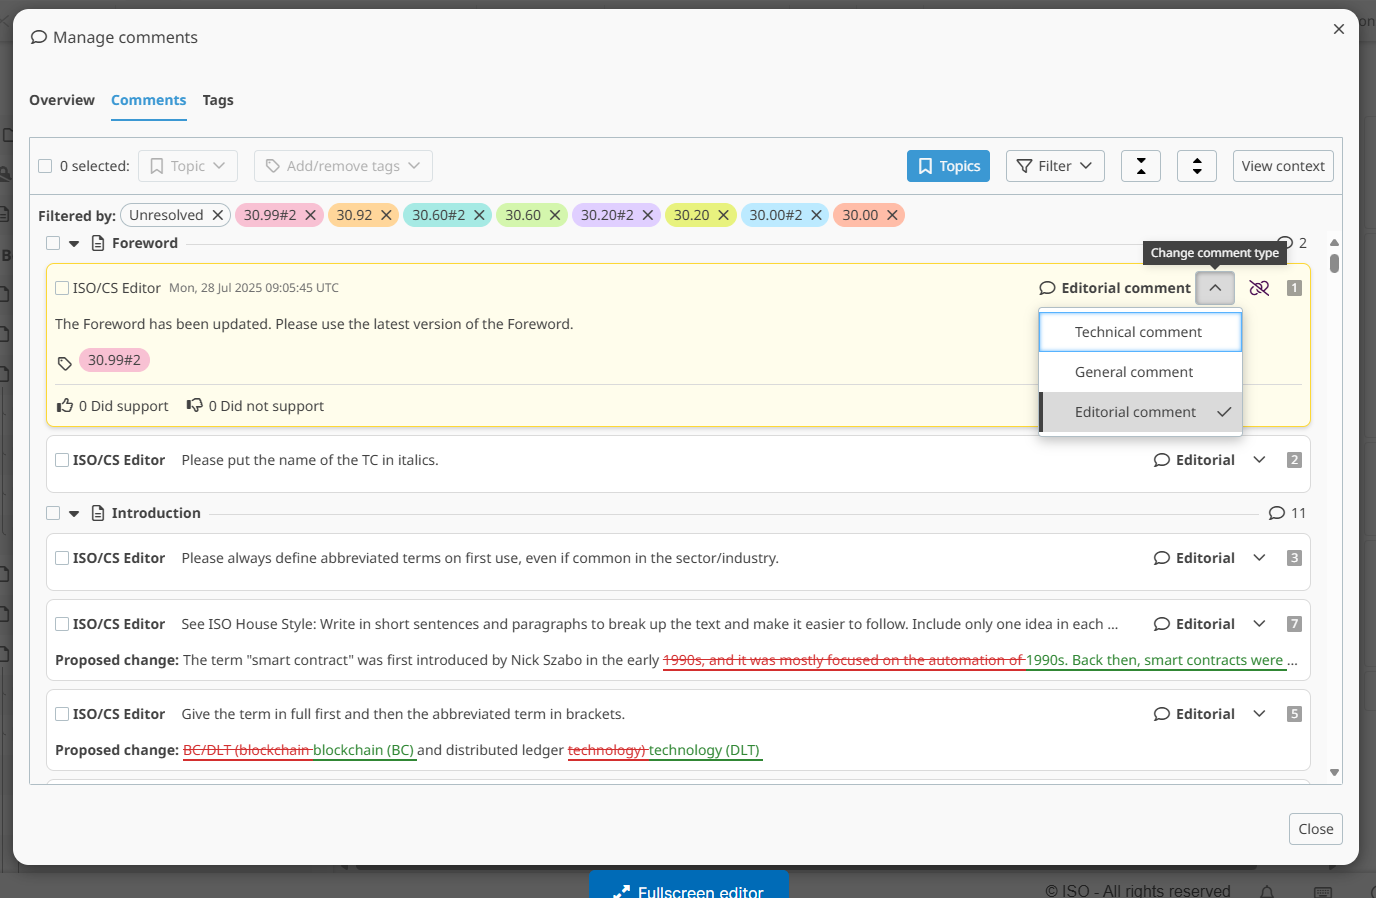This screenshot has height=898, width=1376.
Task: Switch to the Comments tab
Action: pyautogui.click(x=148, y=100)
